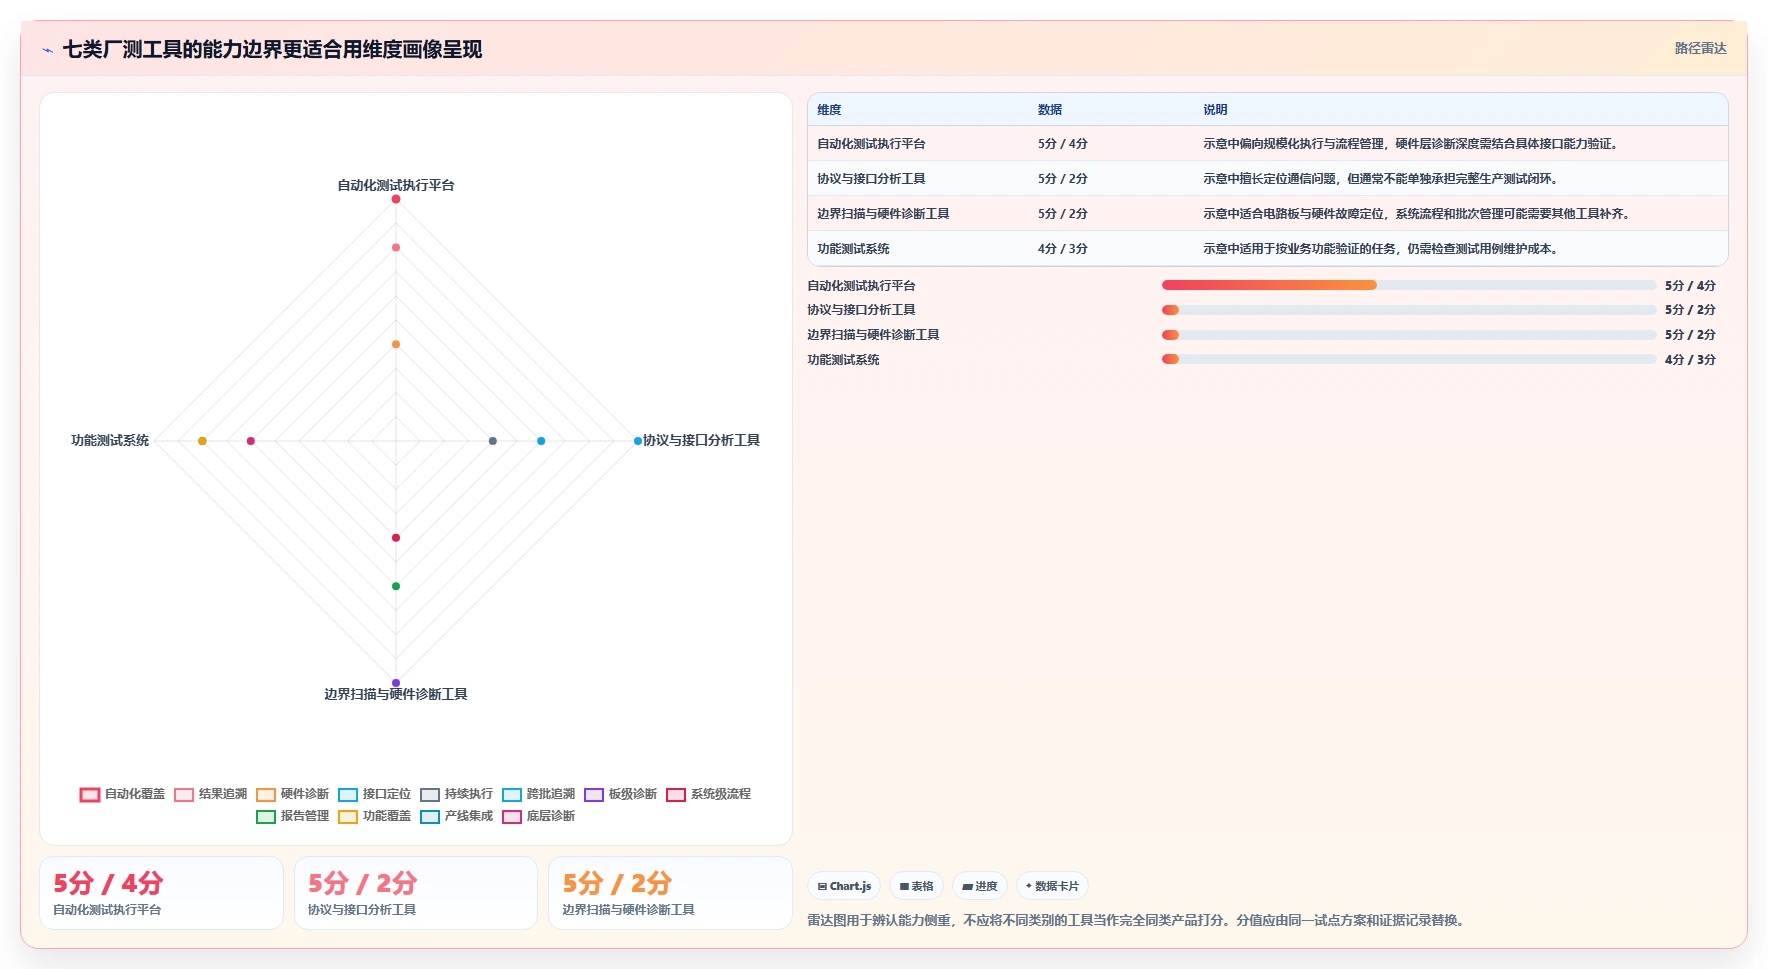Image resolution: width=1768 pixels, height=969 pixels.
Task: Open the 协议与接口分析工具 score card
Action: click(x=416, y=893)
